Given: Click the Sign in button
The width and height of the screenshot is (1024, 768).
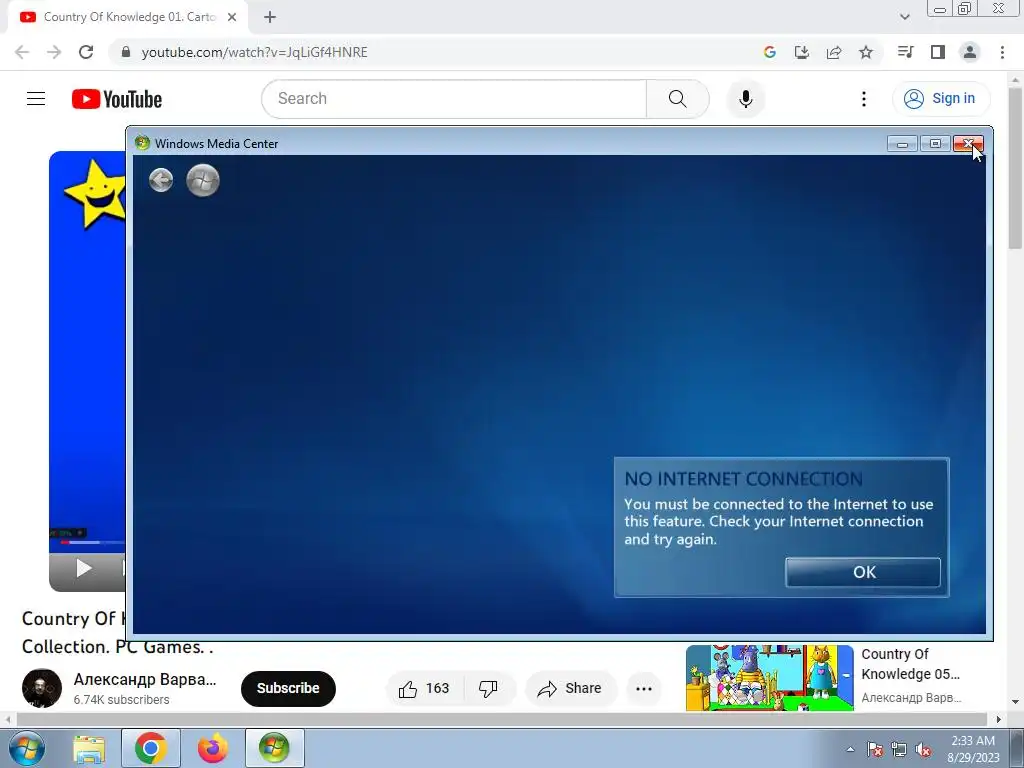Looking at the screenshot, I should 940,99.
